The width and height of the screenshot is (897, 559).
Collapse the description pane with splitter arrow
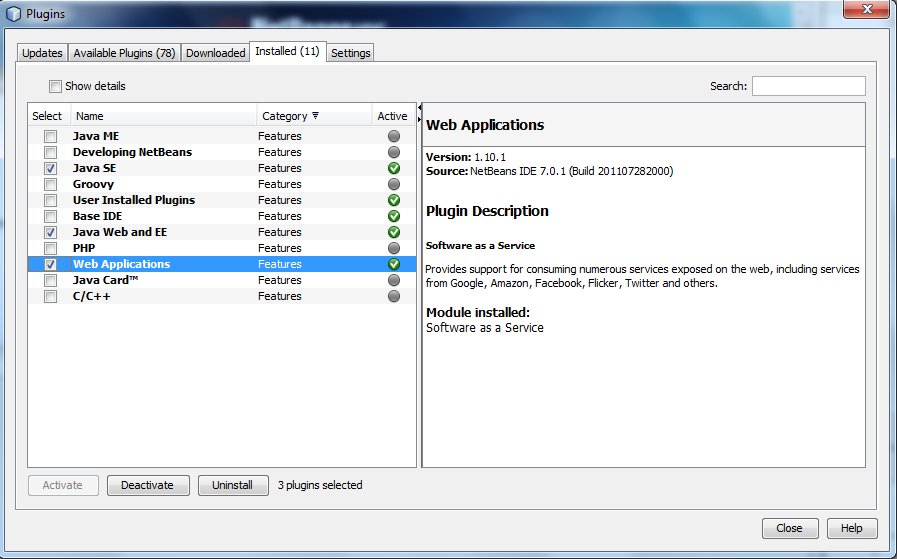tap(419, 108)
